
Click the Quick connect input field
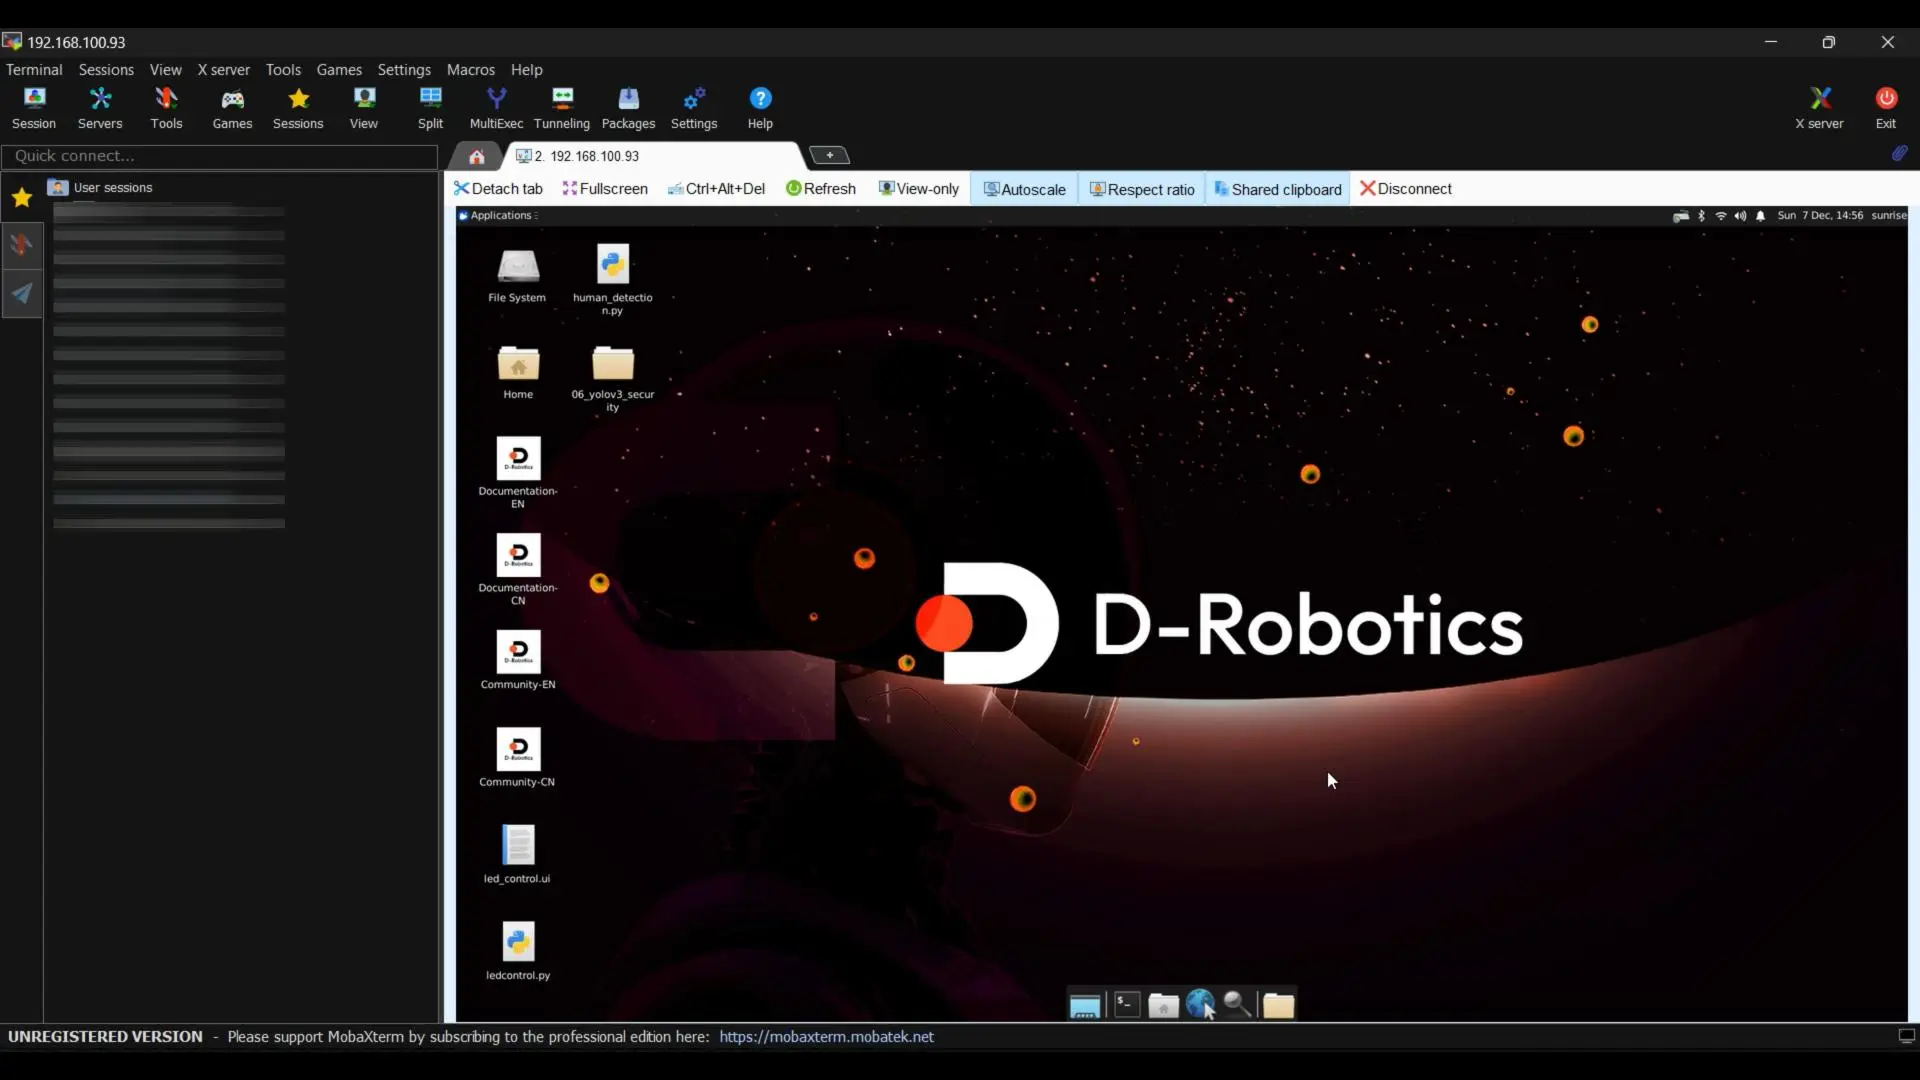[220, 156]
